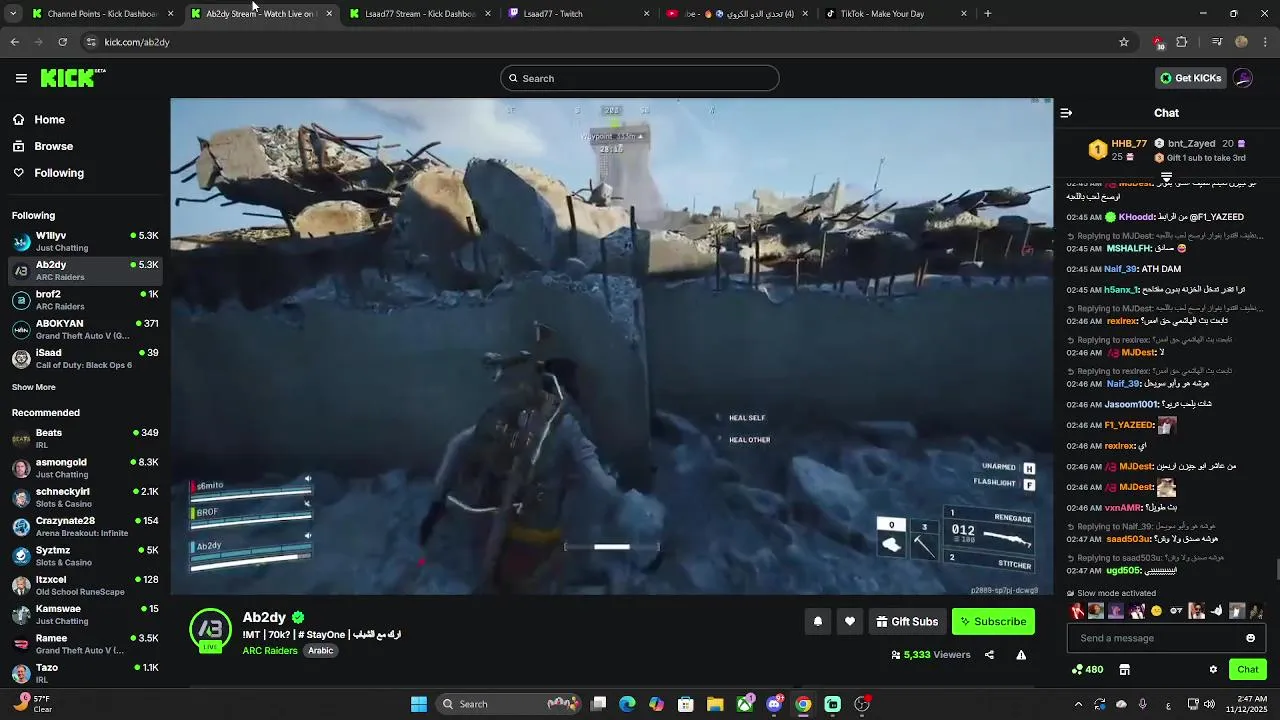Open the Get KICKs button
The height and width of the screenshot is (720, 1280).
pos(1190,78)
